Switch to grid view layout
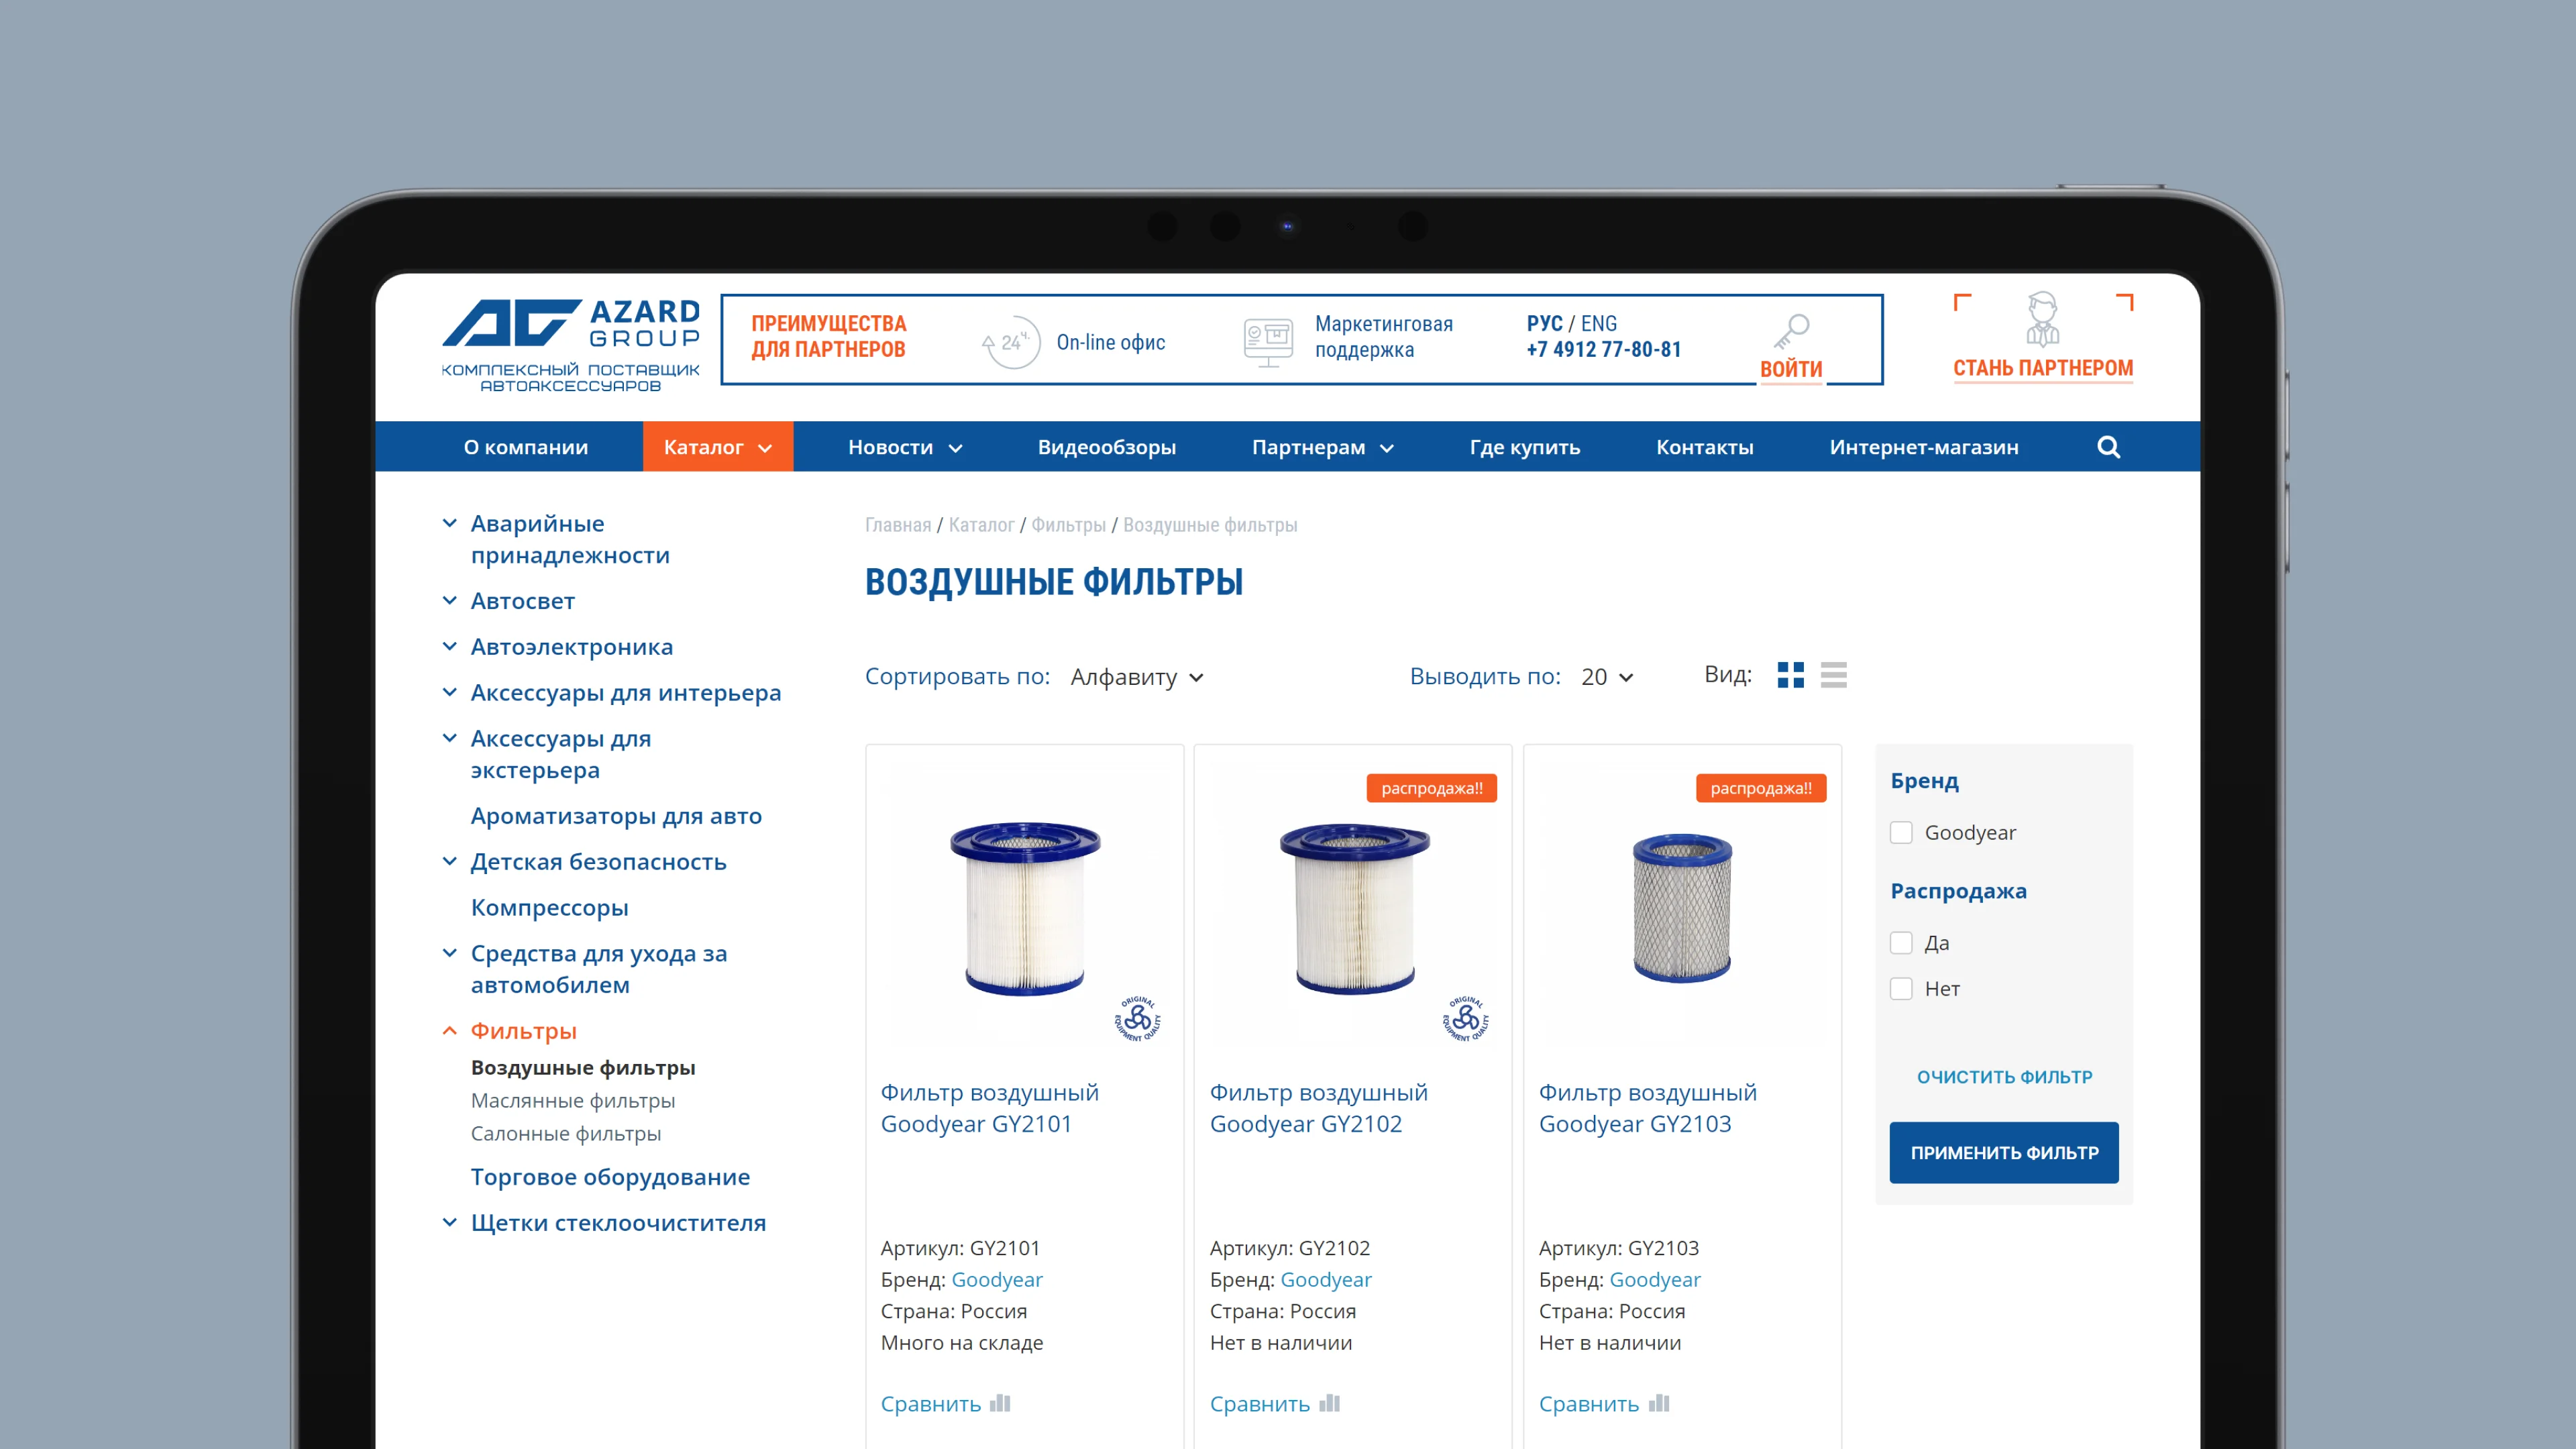Screen dimensions: 2576x1449 [x=1790, y=675]
